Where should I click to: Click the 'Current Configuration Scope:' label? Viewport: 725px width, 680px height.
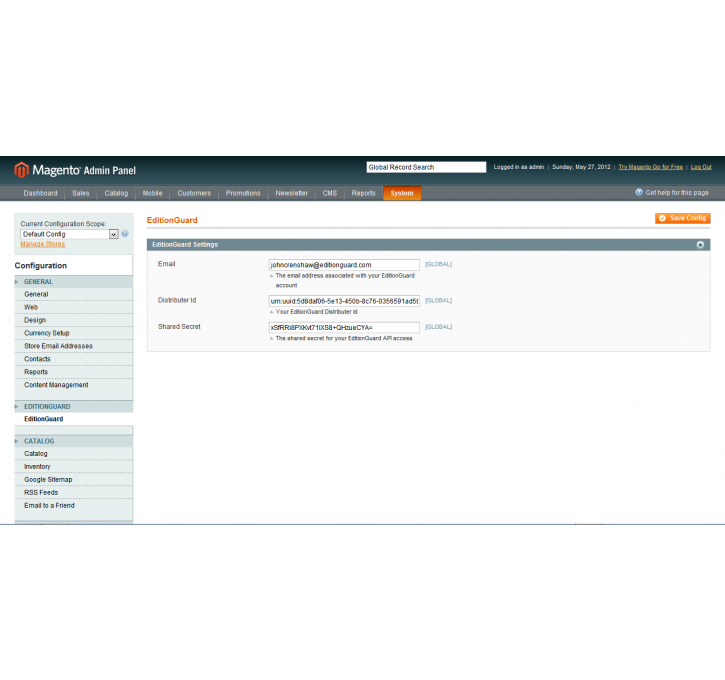tap(63, 224)
